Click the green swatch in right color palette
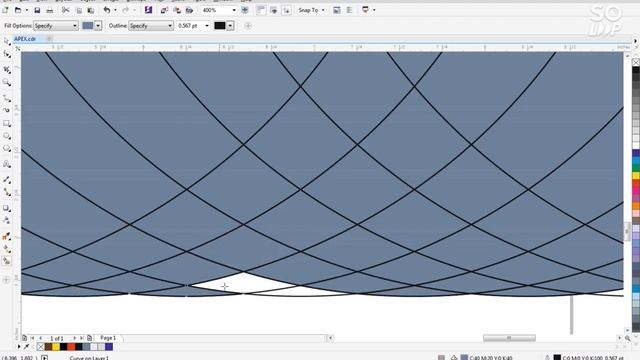Viewport: 640px width, 360px height. coord(636,168)
